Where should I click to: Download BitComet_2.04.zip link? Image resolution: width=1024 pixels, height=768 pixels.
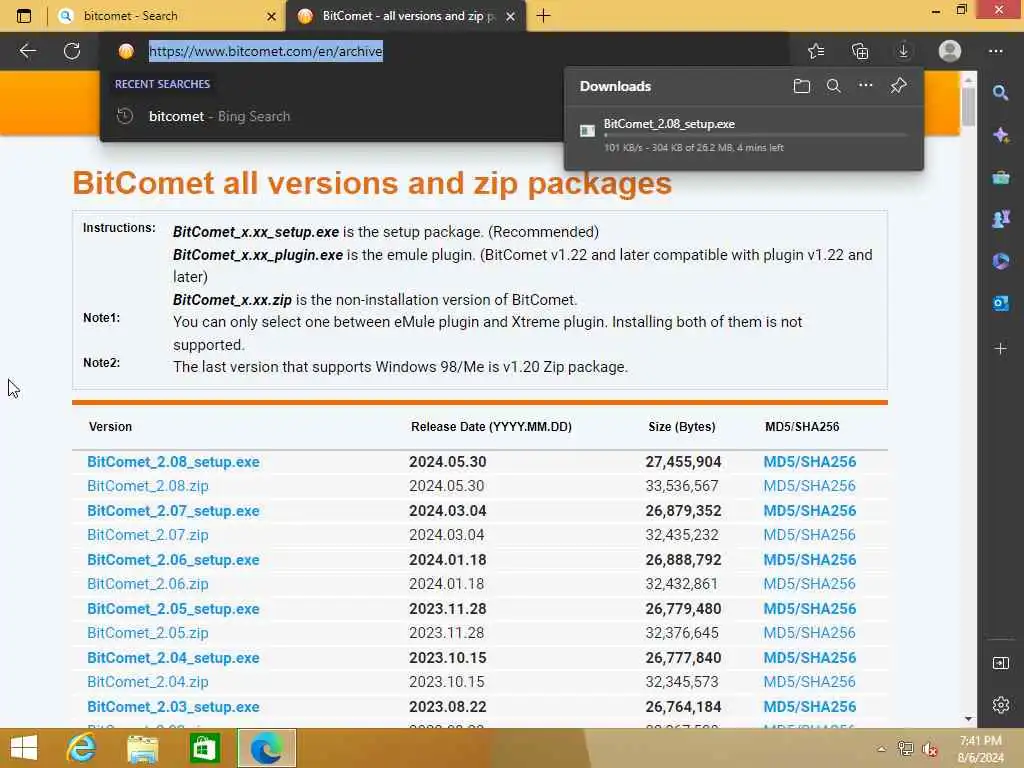click(x=148, y=682)
